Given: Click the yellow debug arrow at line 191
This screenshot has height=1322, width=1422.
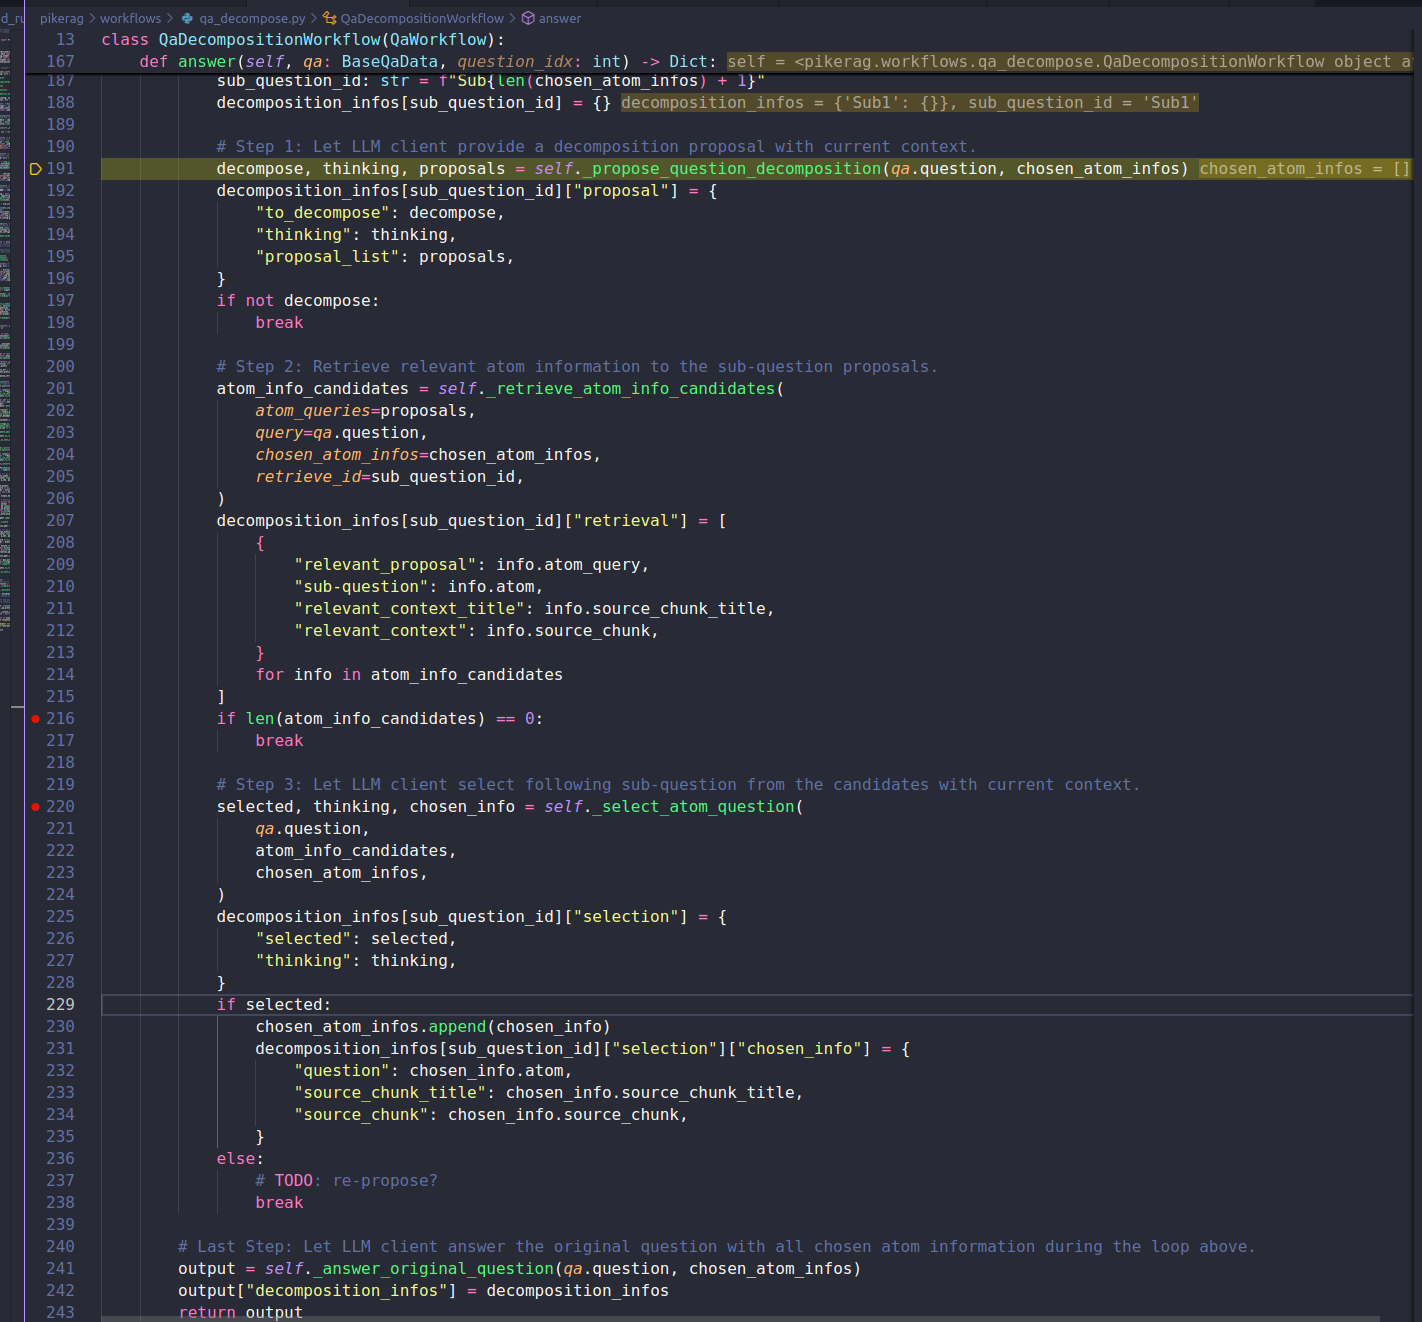Looking at the screenshot, I should (x=35, y=169).
